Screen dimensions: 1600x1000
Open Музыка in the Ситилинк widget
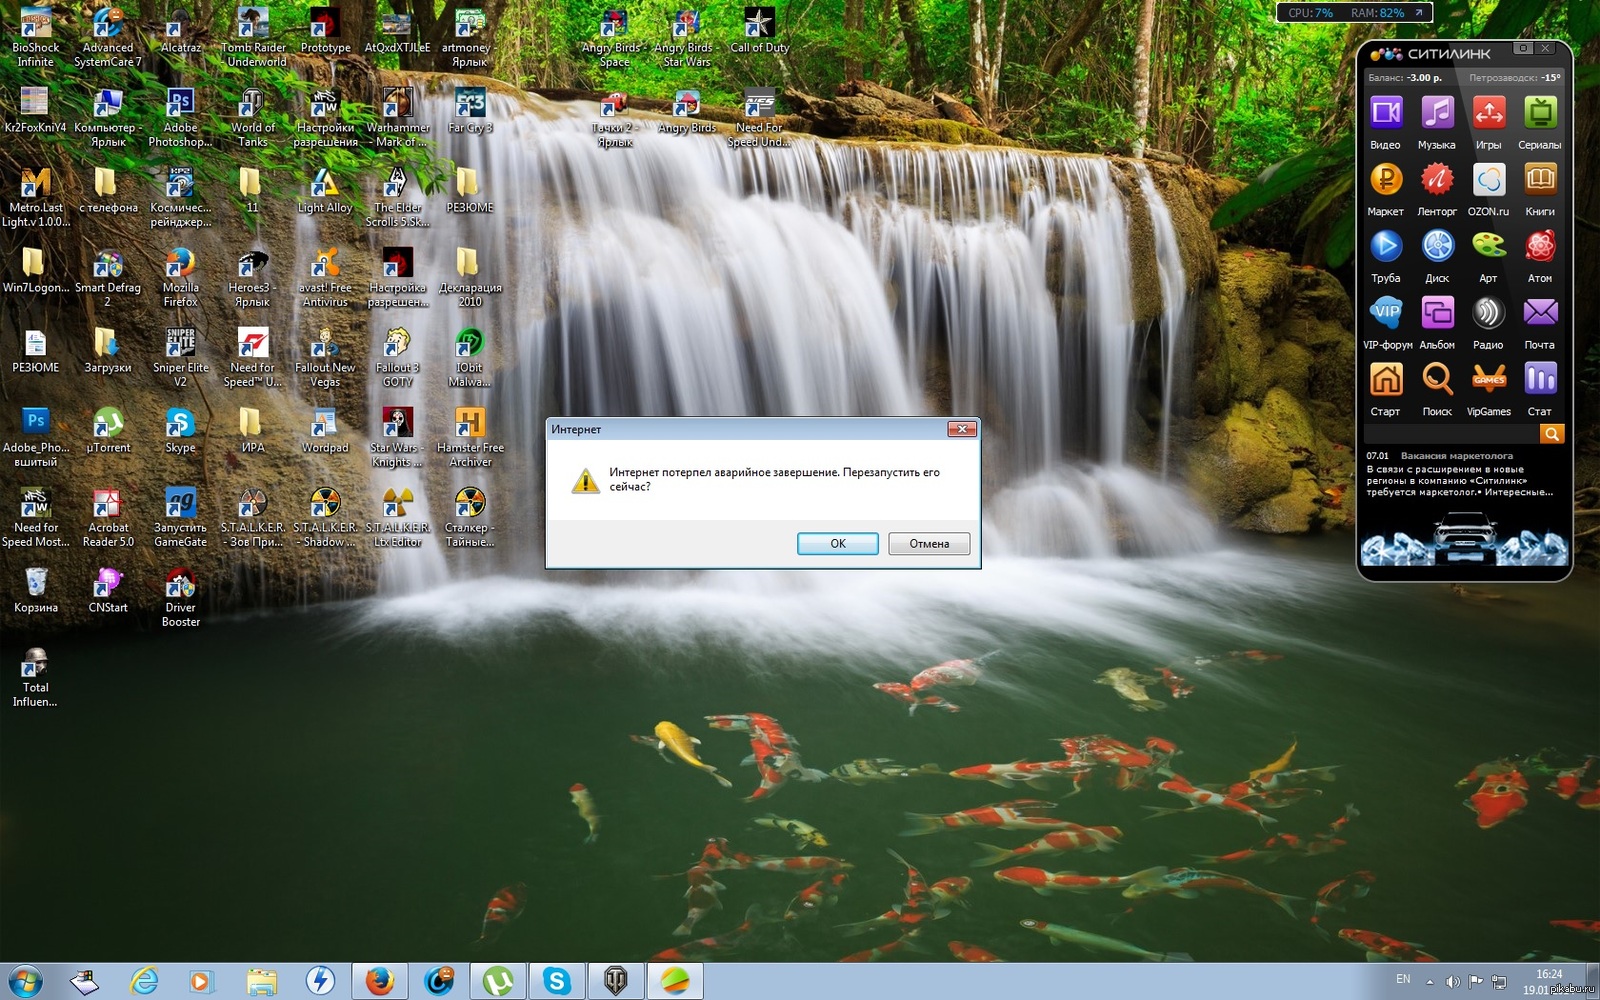[1437, 113]
